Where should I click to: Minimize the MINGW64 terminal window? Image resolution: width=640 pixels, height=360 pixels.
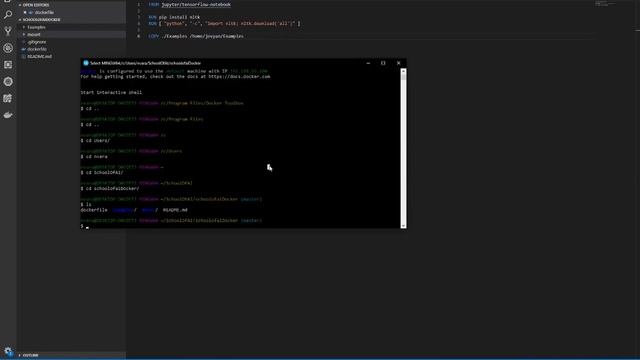point(368,63)
